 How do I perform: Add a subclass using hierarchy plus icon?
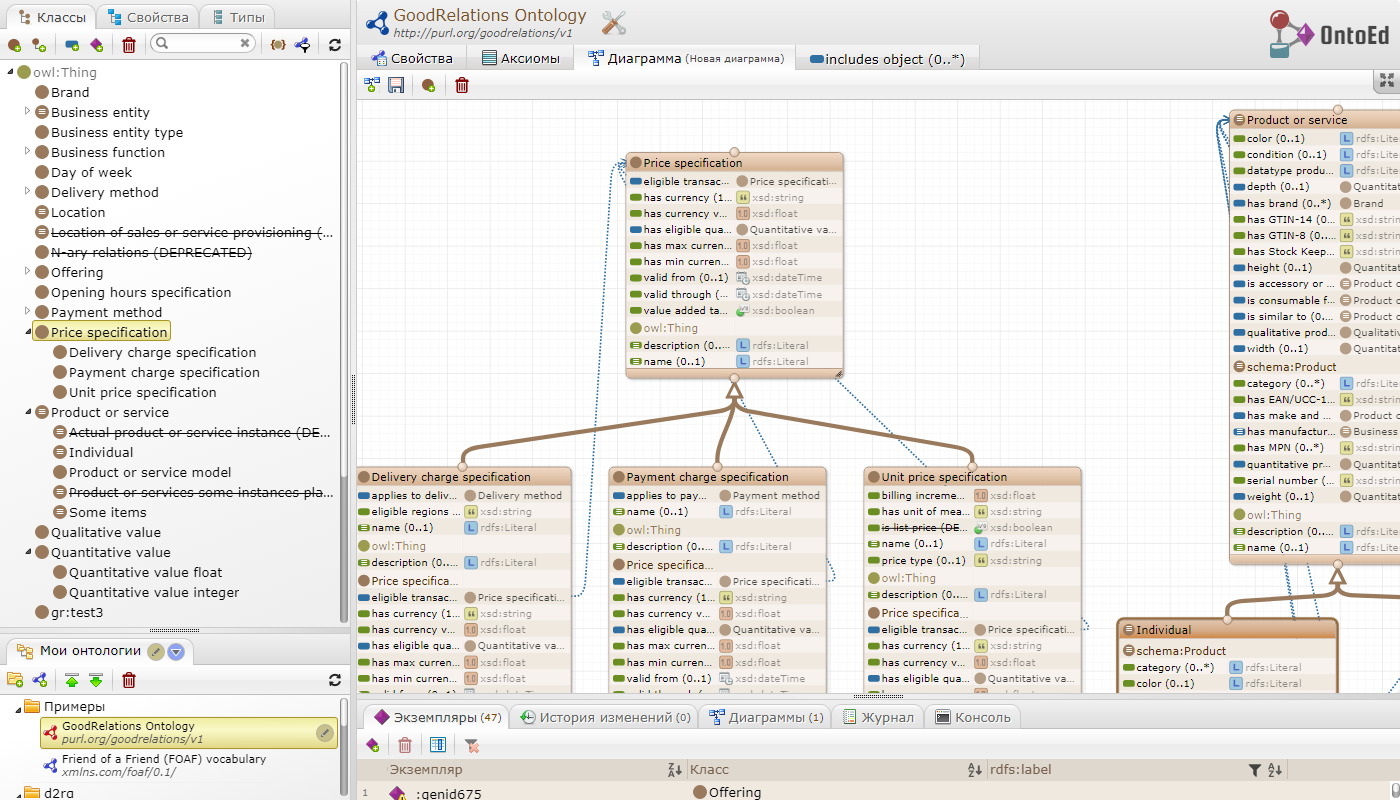coord(39,45)
